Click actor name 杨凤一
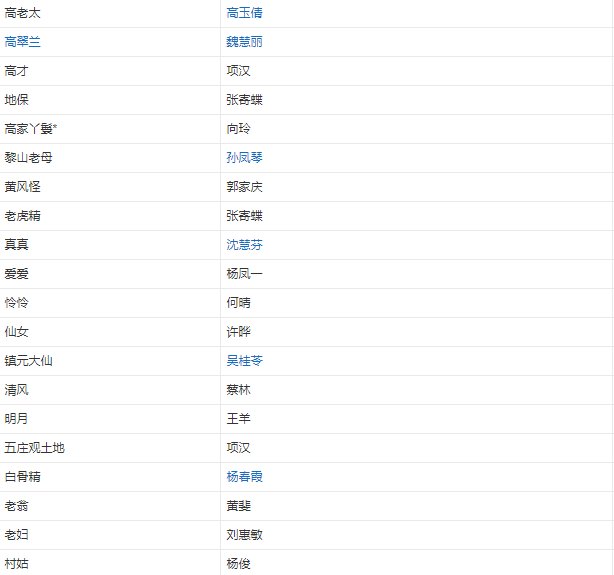 click(x=245, y=274)
